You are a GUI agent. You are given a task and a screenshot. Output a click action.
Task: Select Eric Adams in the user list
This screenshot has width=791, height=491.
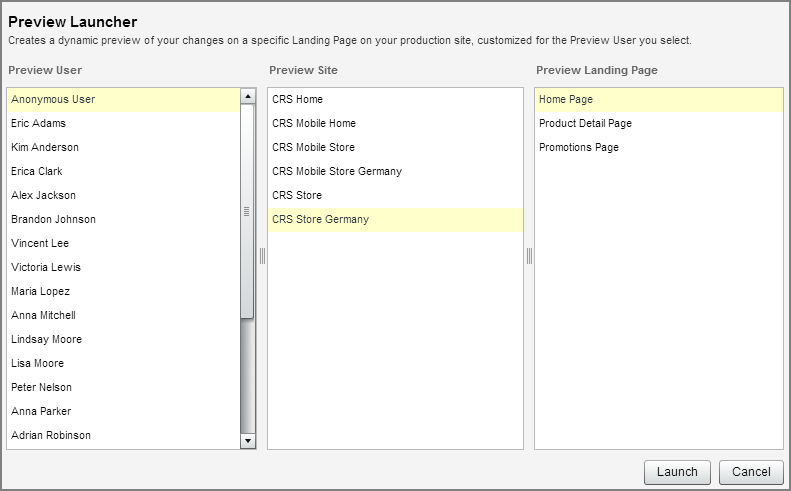pyautogui.click(x=38, y=124)
